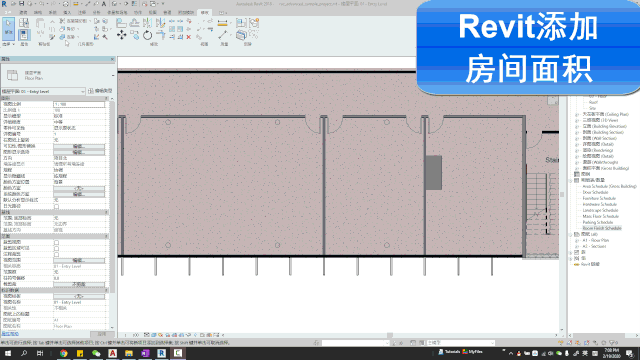Click Edit button for View Range

(79, 260)
